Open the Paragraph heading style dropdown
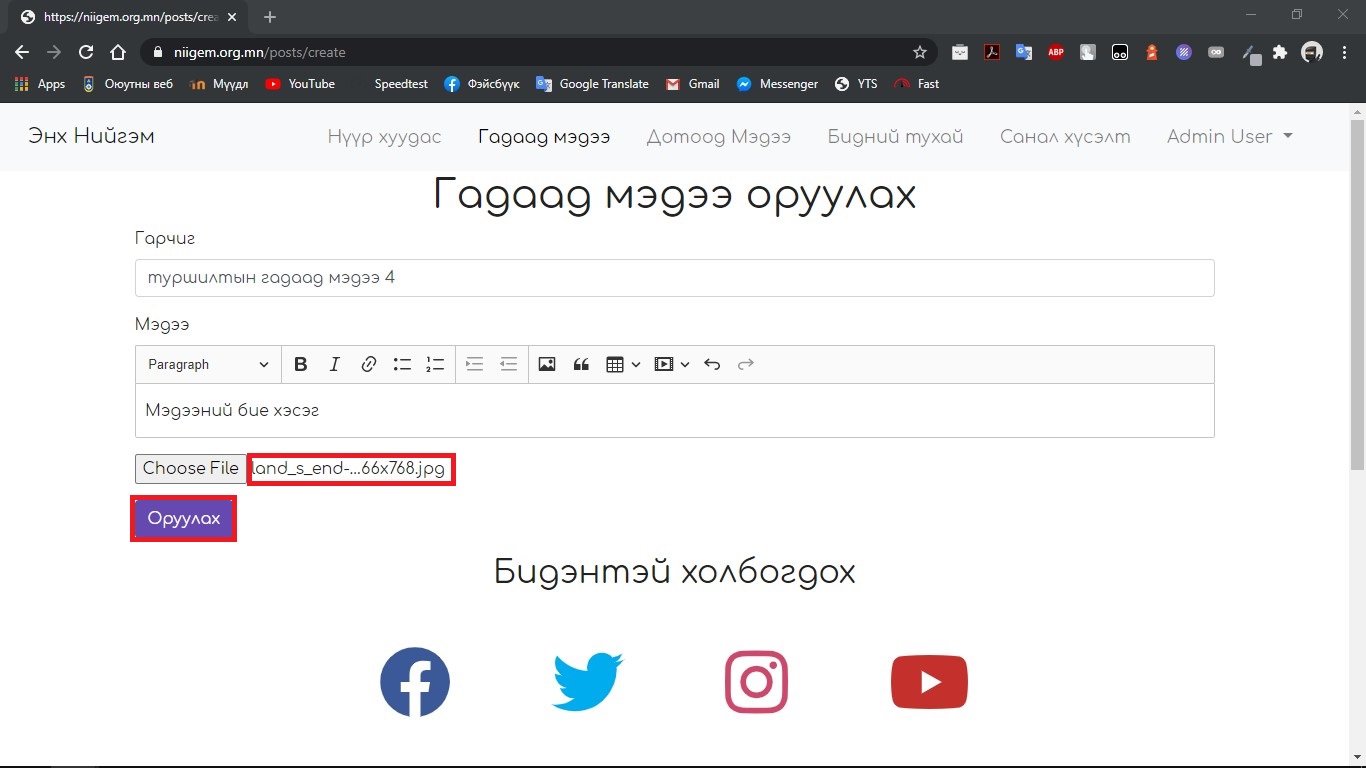Image resolution: width=1366 pixels, height=768 pixels. 208,365
